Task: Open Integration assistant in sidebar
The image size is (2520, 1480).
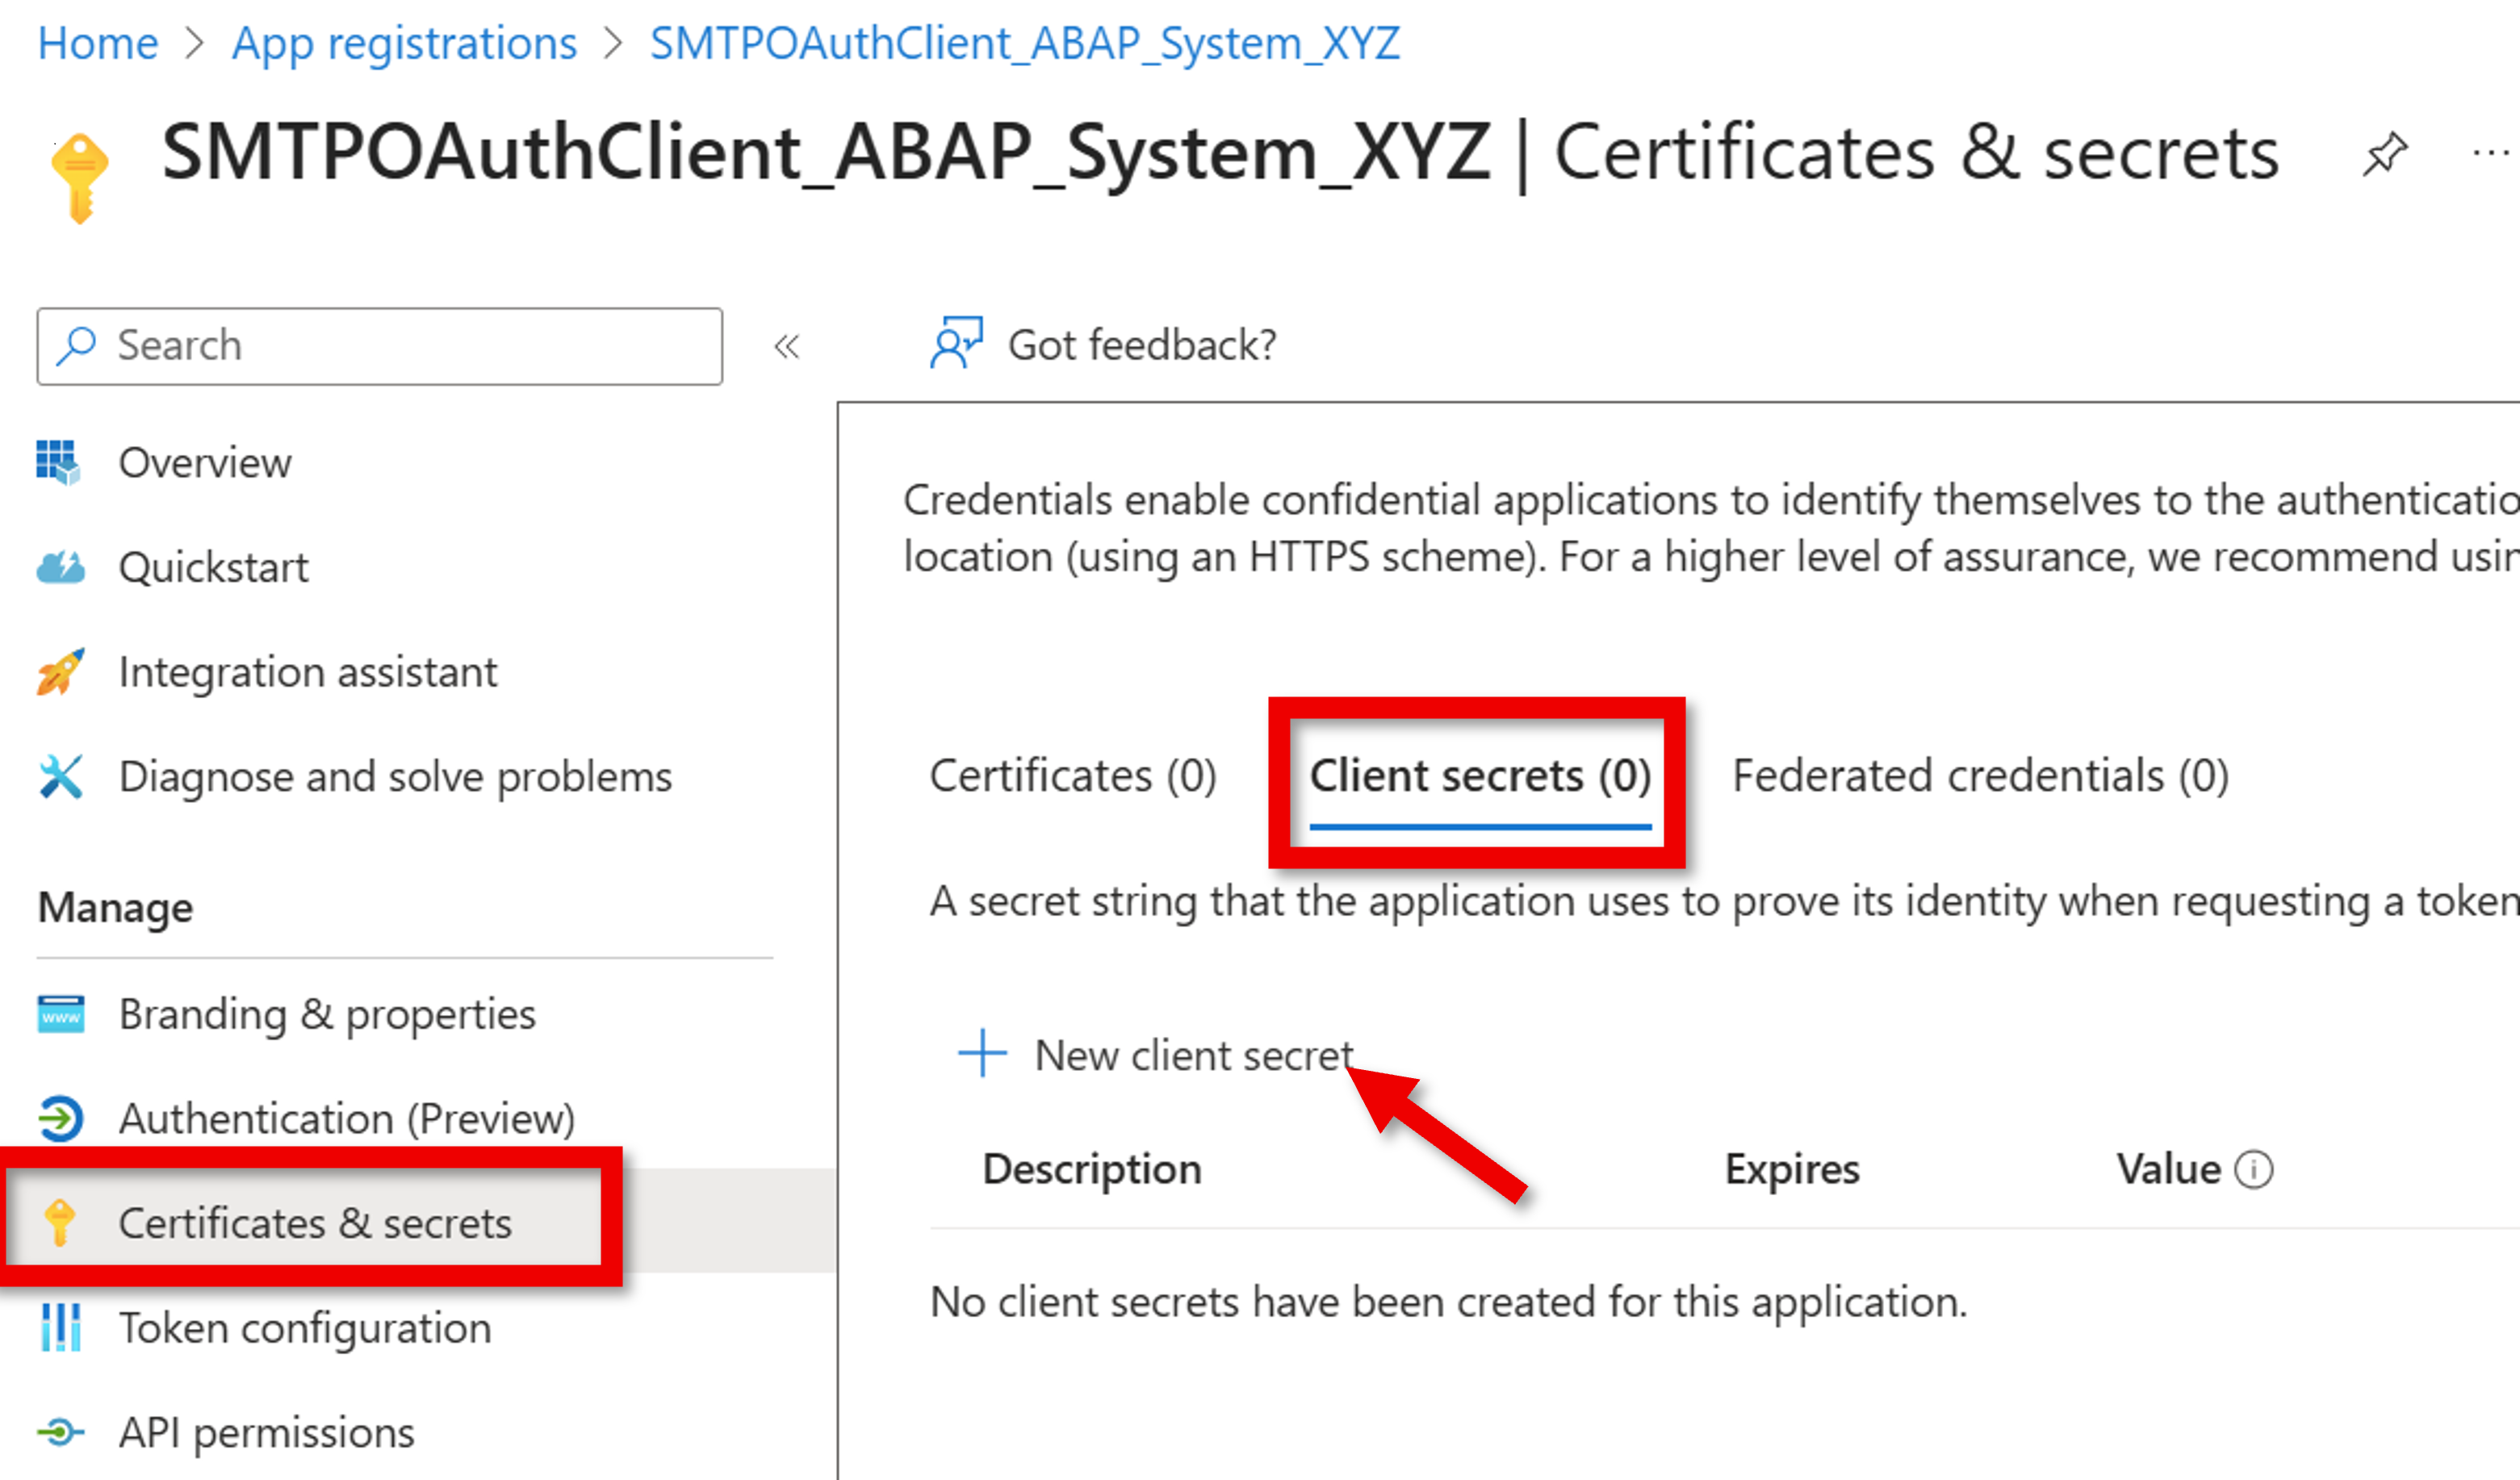Action: (307, 672)
